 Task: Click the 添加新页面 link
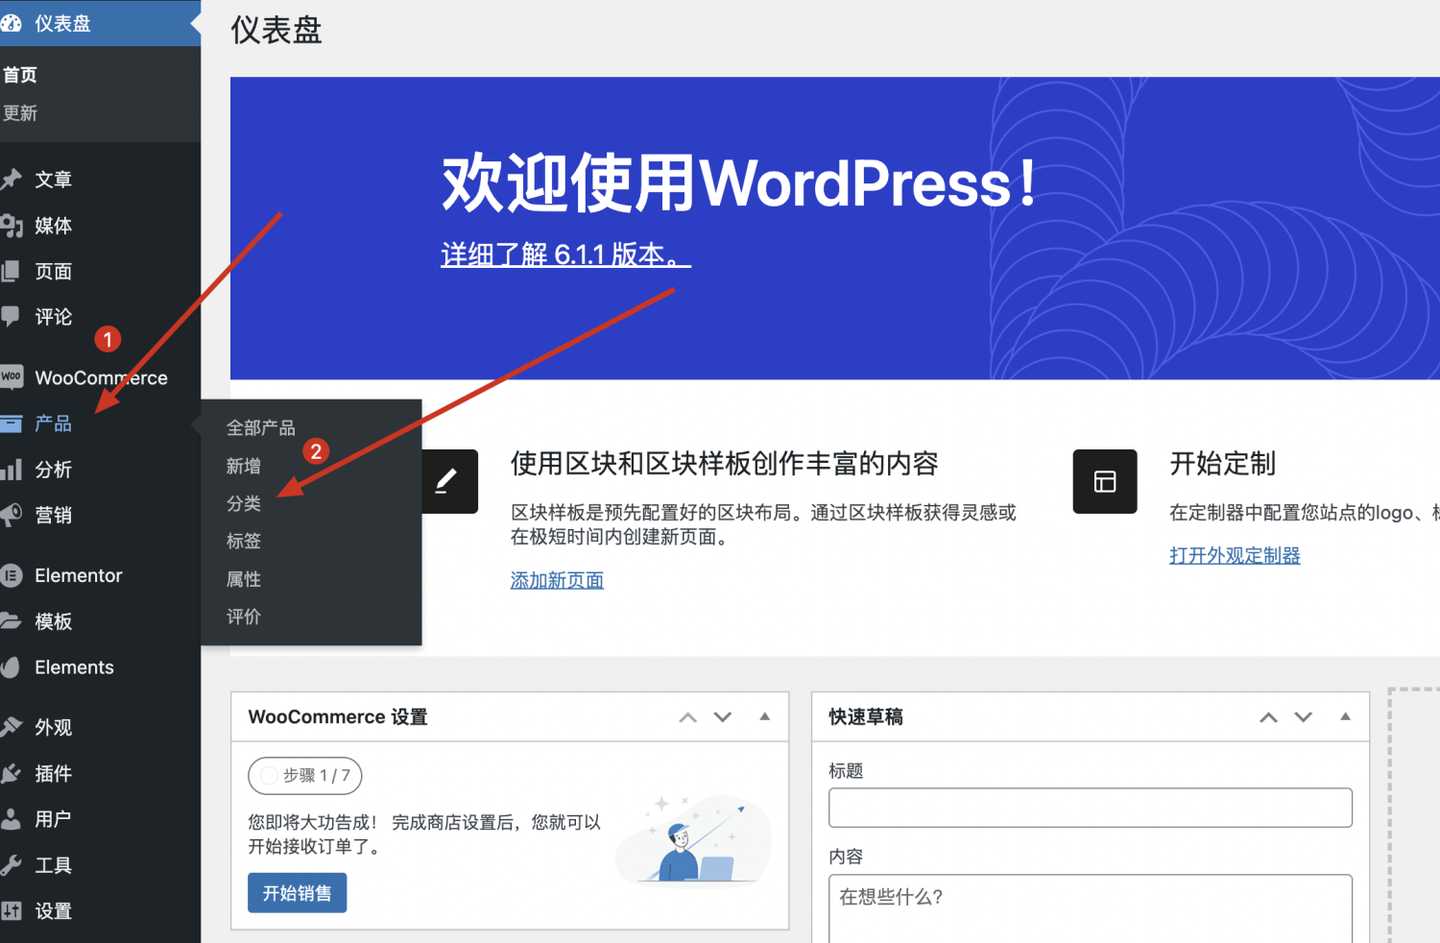coord(557,580)
